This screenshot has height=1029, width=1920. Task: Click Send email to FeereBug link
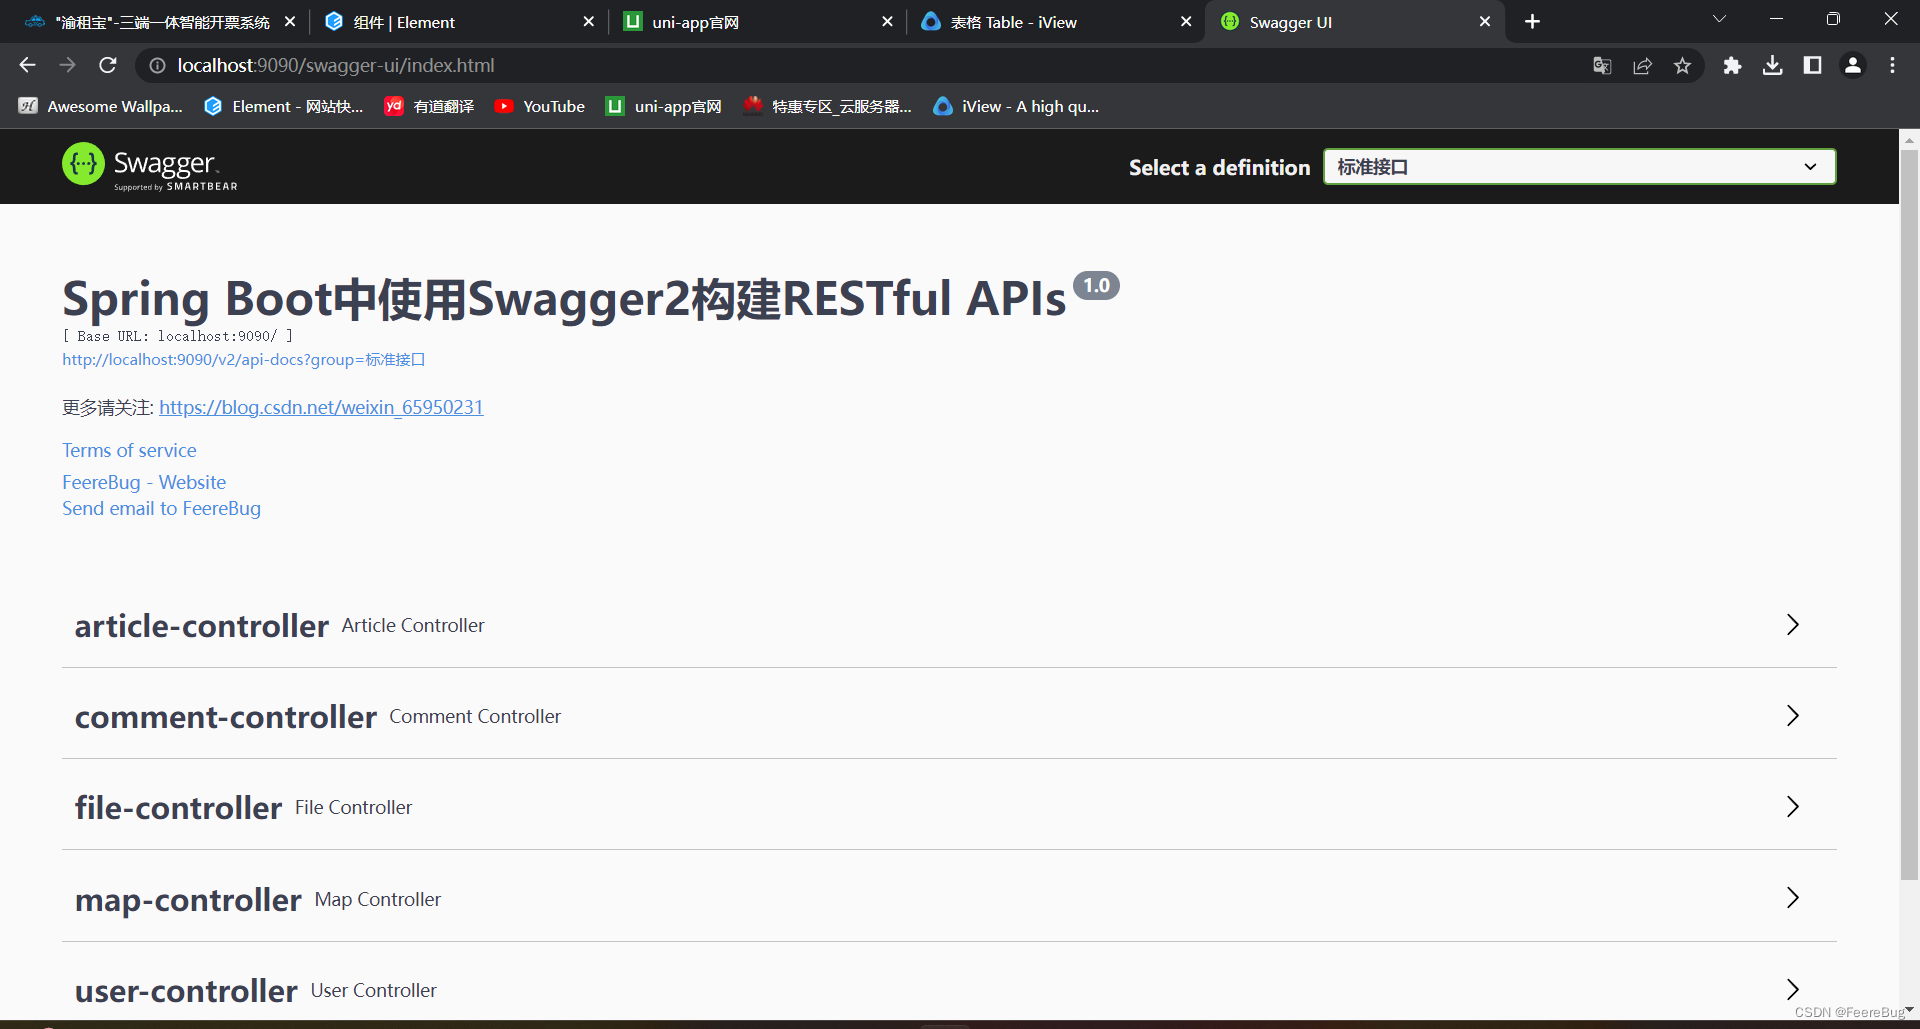click(161, 508)
